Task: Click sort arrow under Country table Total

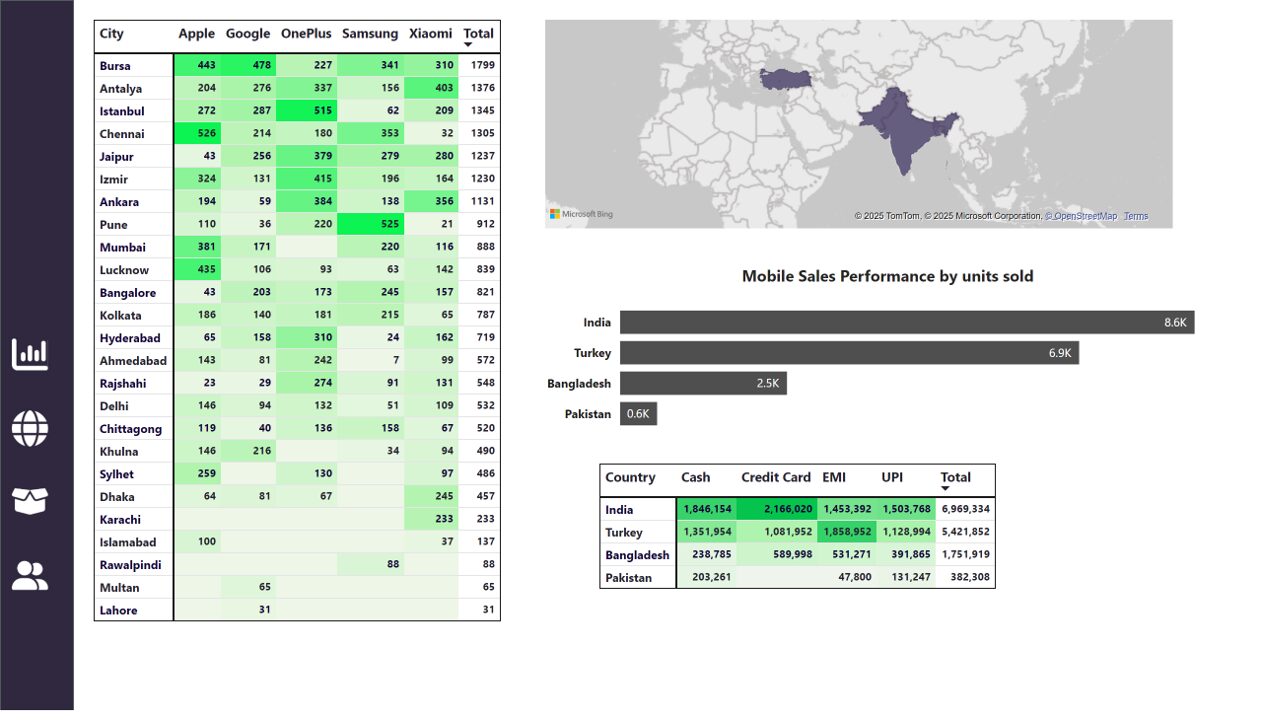Action: click(x=946, y=489)
